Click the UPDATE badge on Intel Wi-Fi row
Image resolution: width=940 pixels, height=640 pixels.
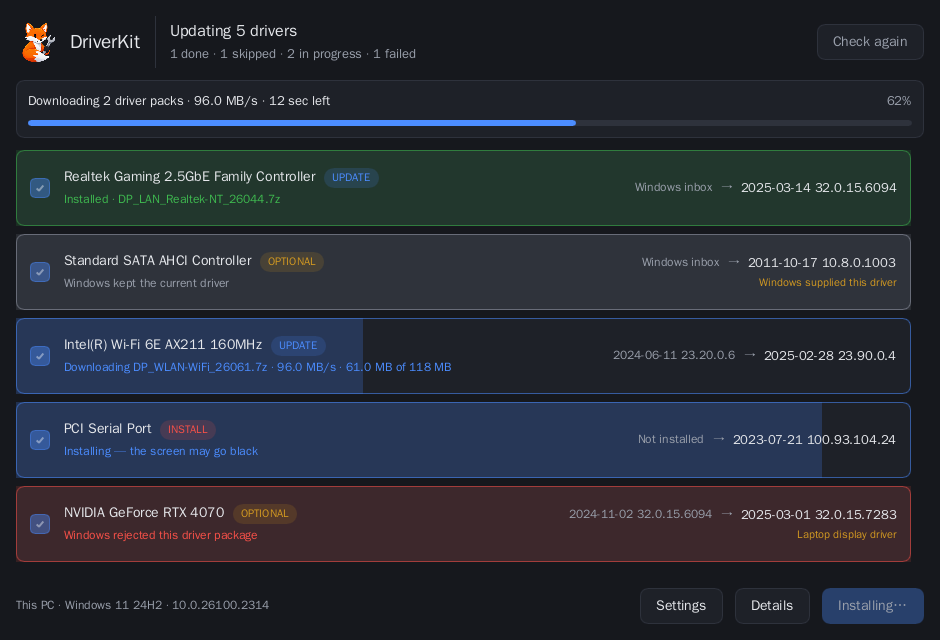pyautogui.click(x=298, y=346)
